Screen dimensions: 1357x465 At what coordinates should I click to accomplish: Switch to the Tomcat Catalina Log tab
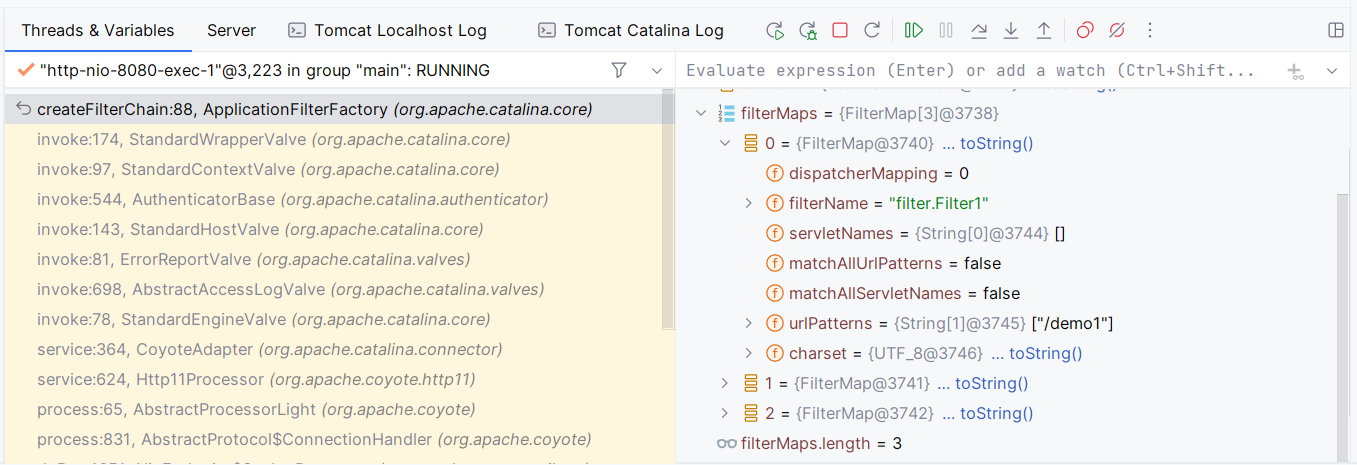pyautogui.click(x=630, y=31)
